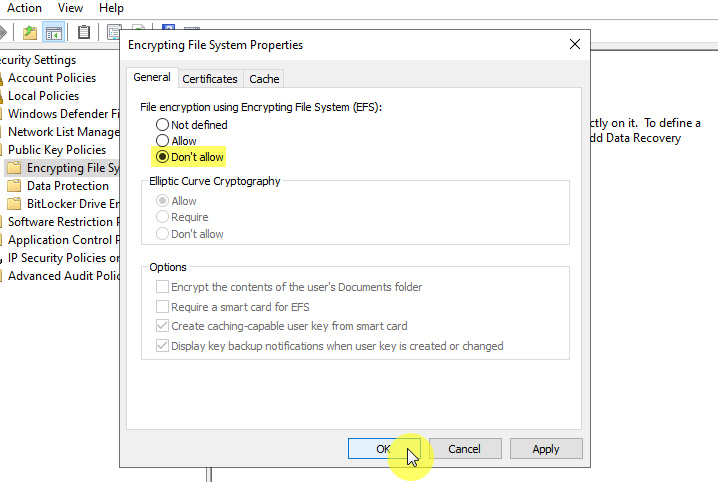Screen dimensions: 718x482
Task: Select the Not defined radio button
Action: coord(162,125)
